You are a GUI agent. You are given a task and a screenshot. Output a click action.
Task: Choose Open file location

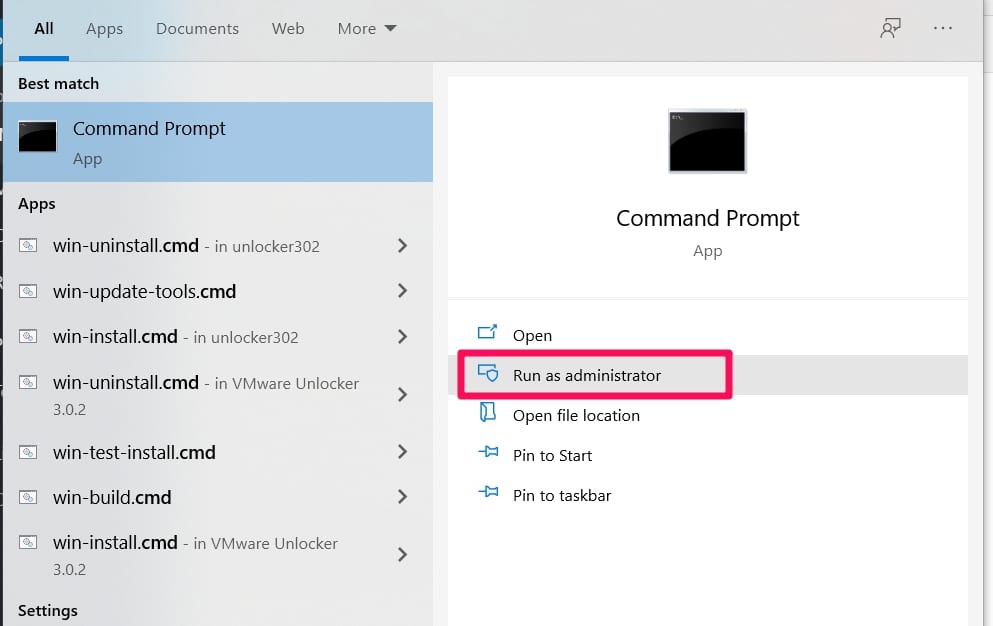pos(707,416)
